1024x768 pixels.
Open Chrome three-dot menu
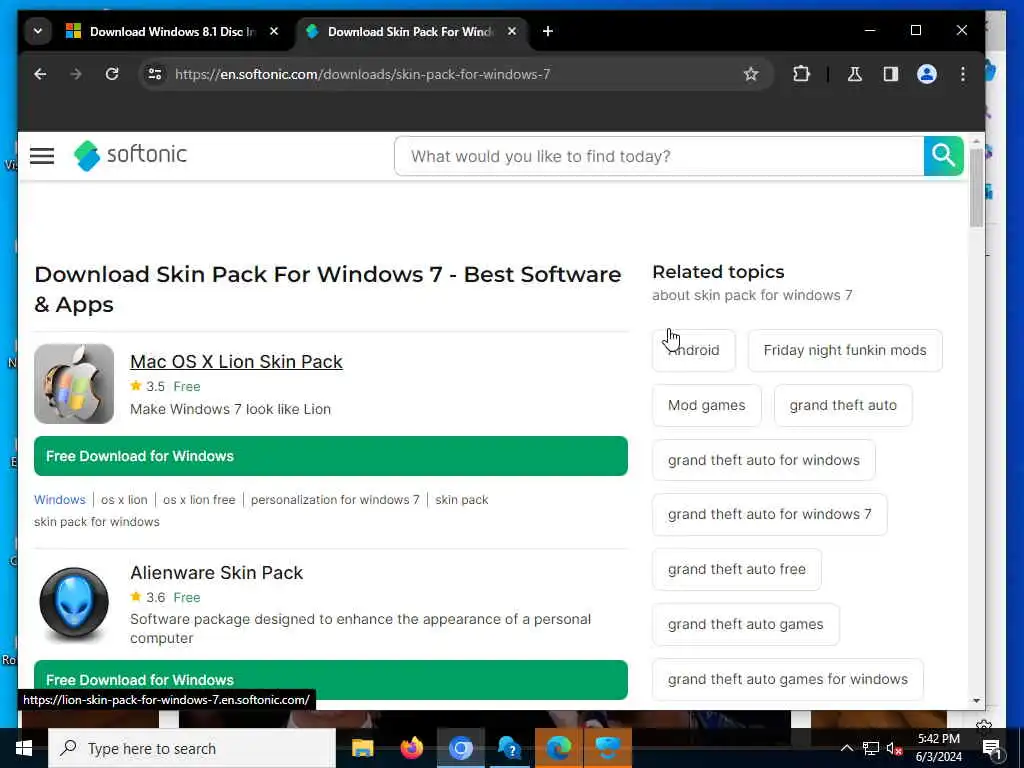click(963, 74)
